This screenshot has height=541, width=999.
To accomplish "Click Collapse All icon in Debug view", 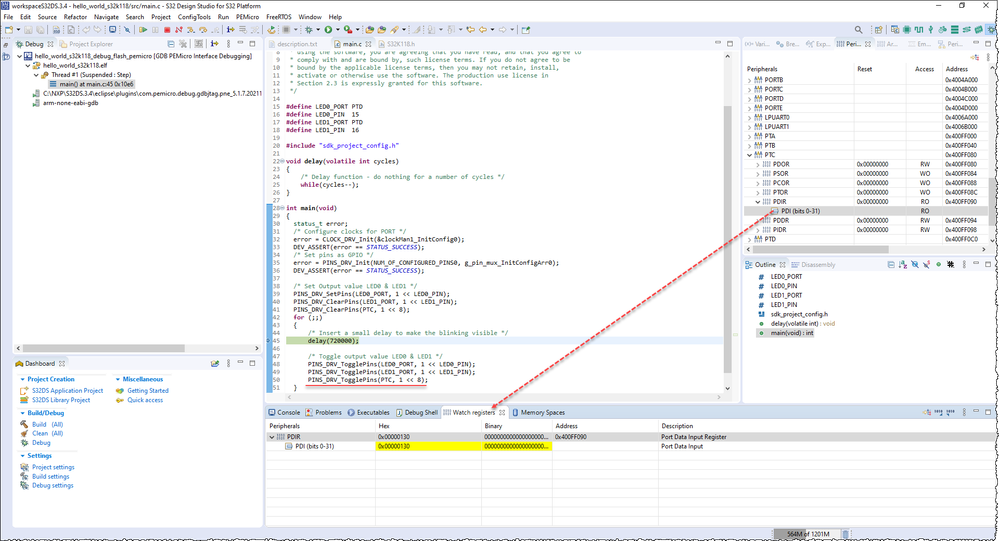I will tap(171, 44).
